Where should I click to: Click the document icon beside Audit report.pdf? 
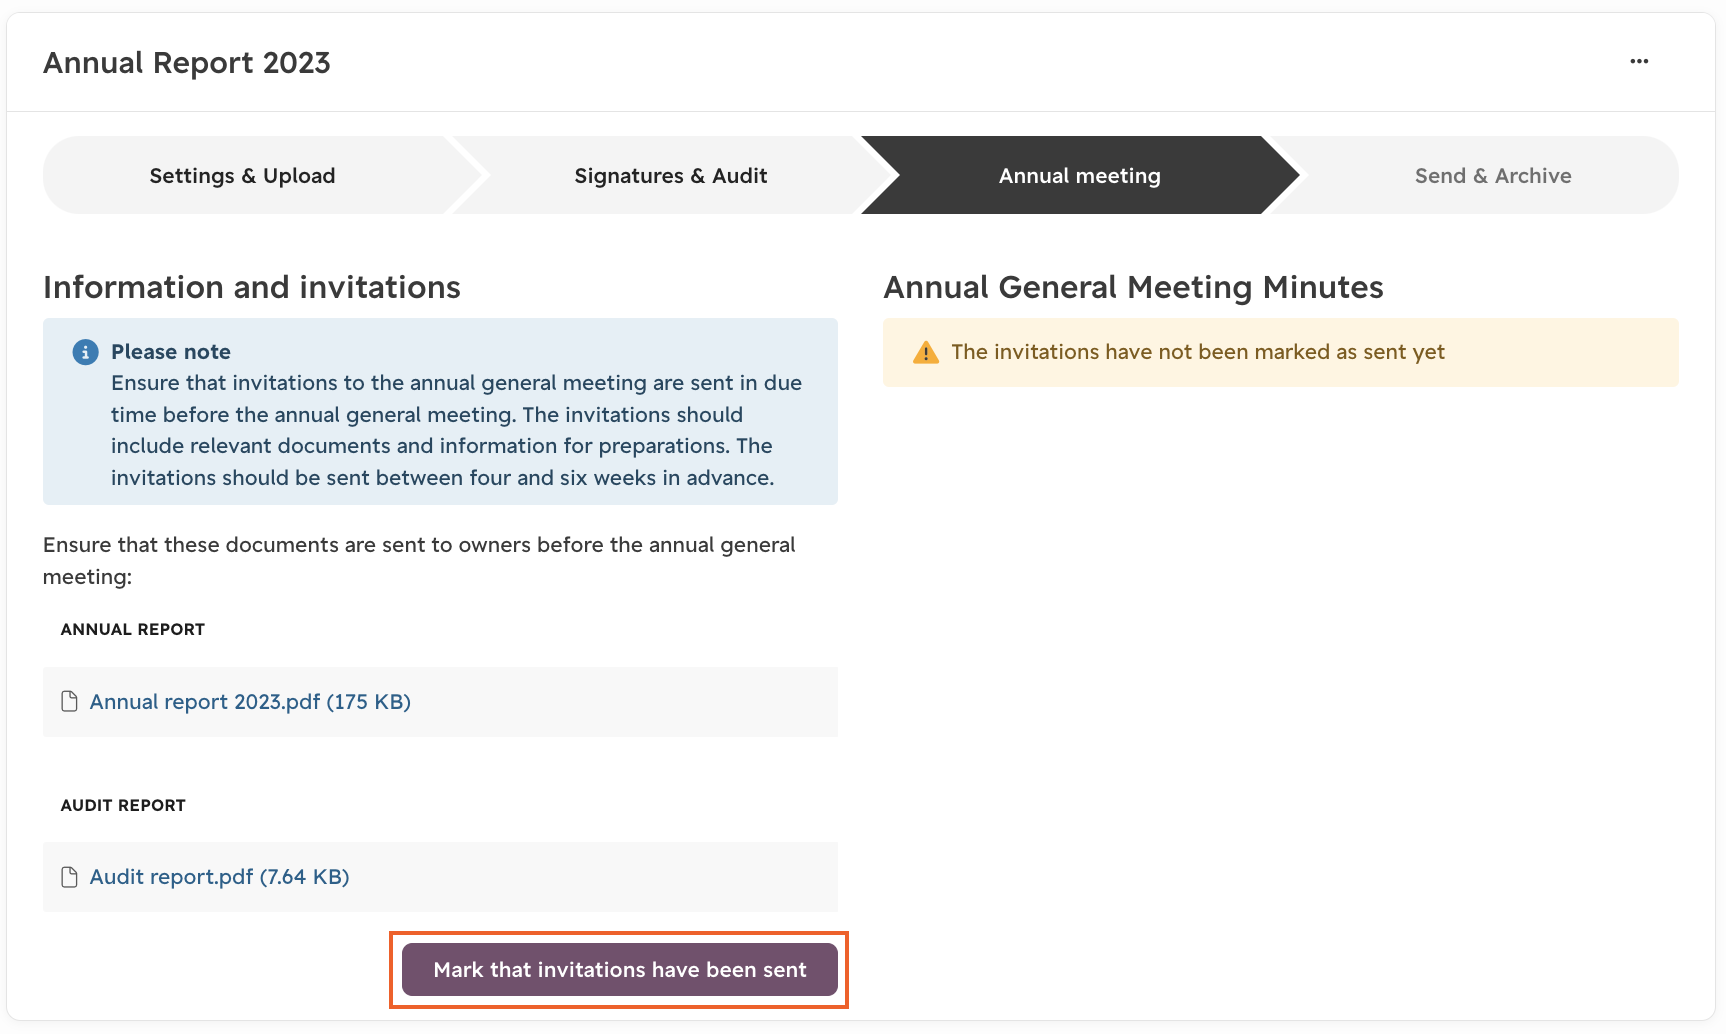tap(69, 877)
